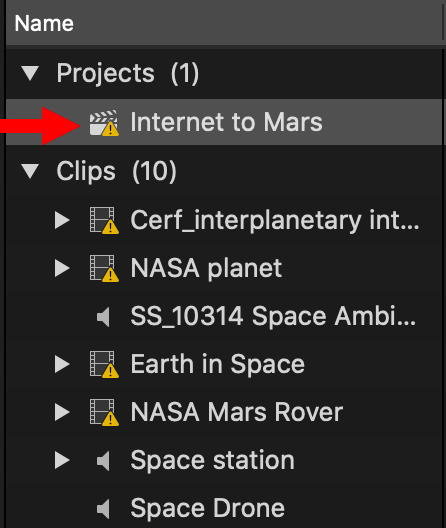
Task: Select the Projects (1) group label
Action: pos(128,73)
